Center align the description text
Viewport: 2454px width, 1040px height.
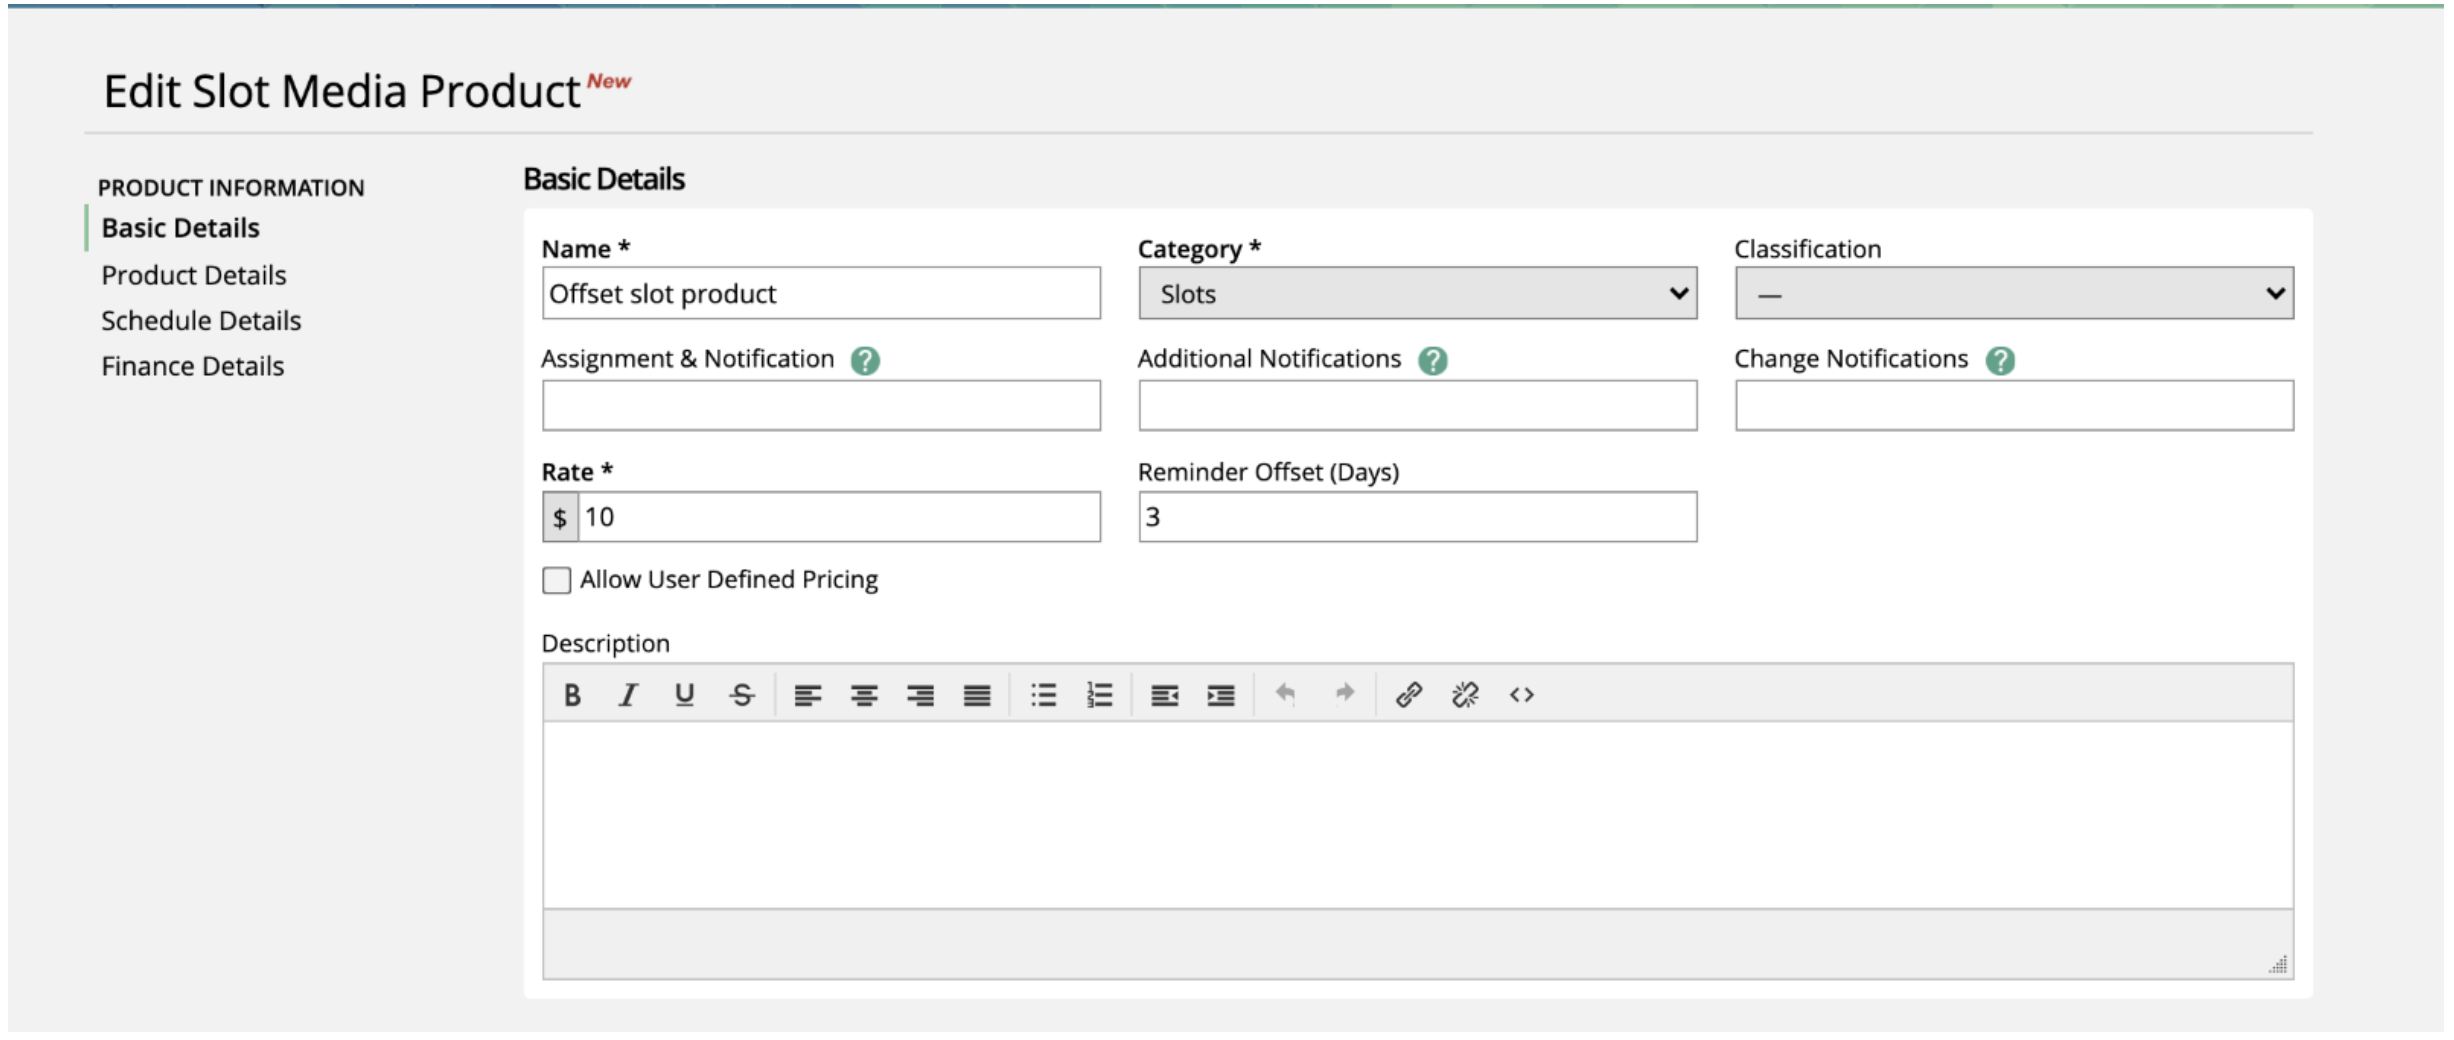(x=863, y=695)
